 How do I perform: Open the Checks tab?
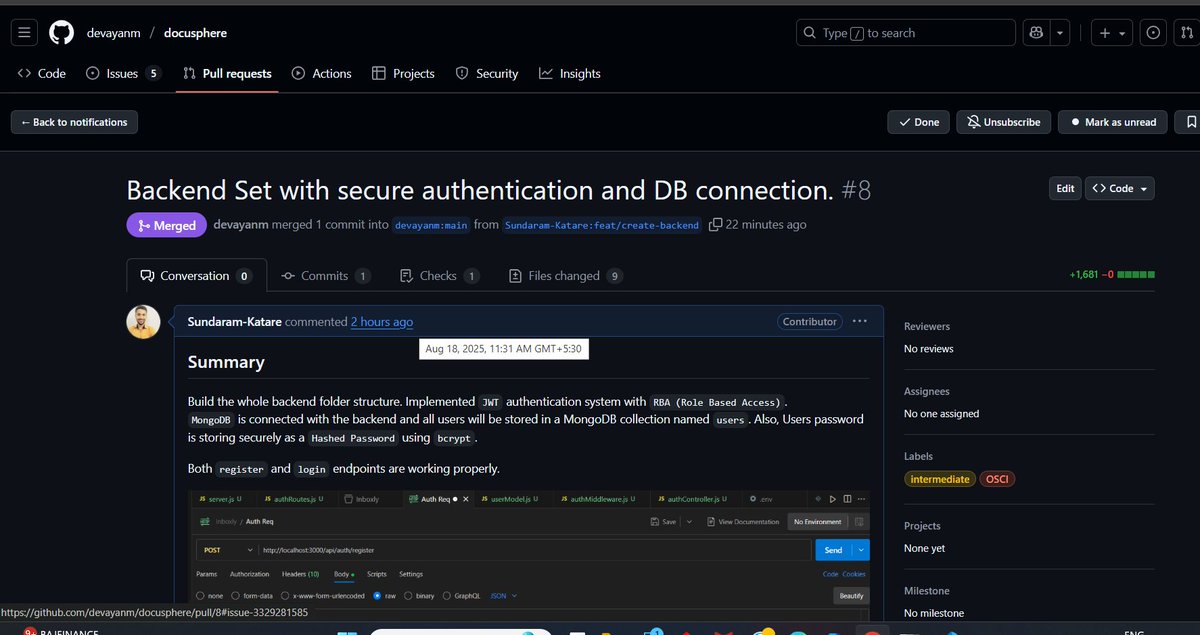click(439, 275)
